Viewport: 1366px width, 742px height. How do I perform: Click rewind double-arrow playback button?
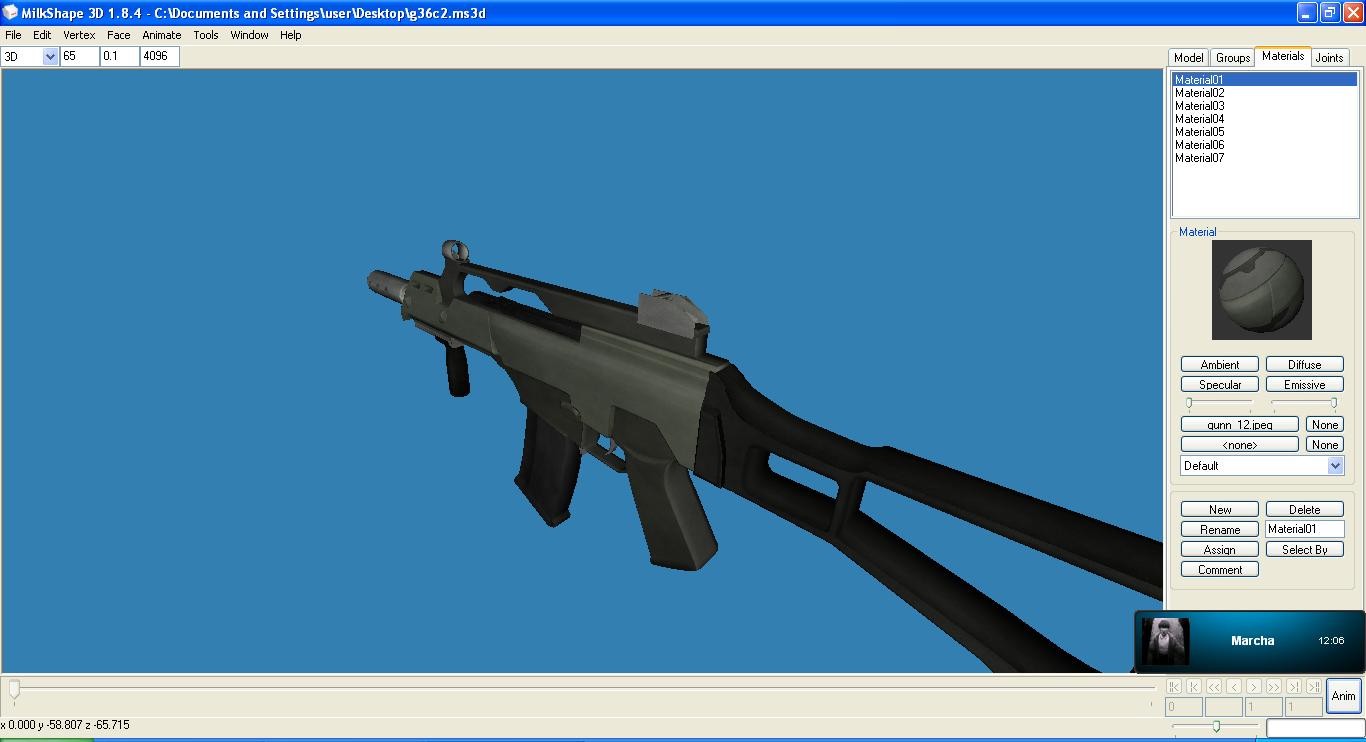(x=1214, y=687)
